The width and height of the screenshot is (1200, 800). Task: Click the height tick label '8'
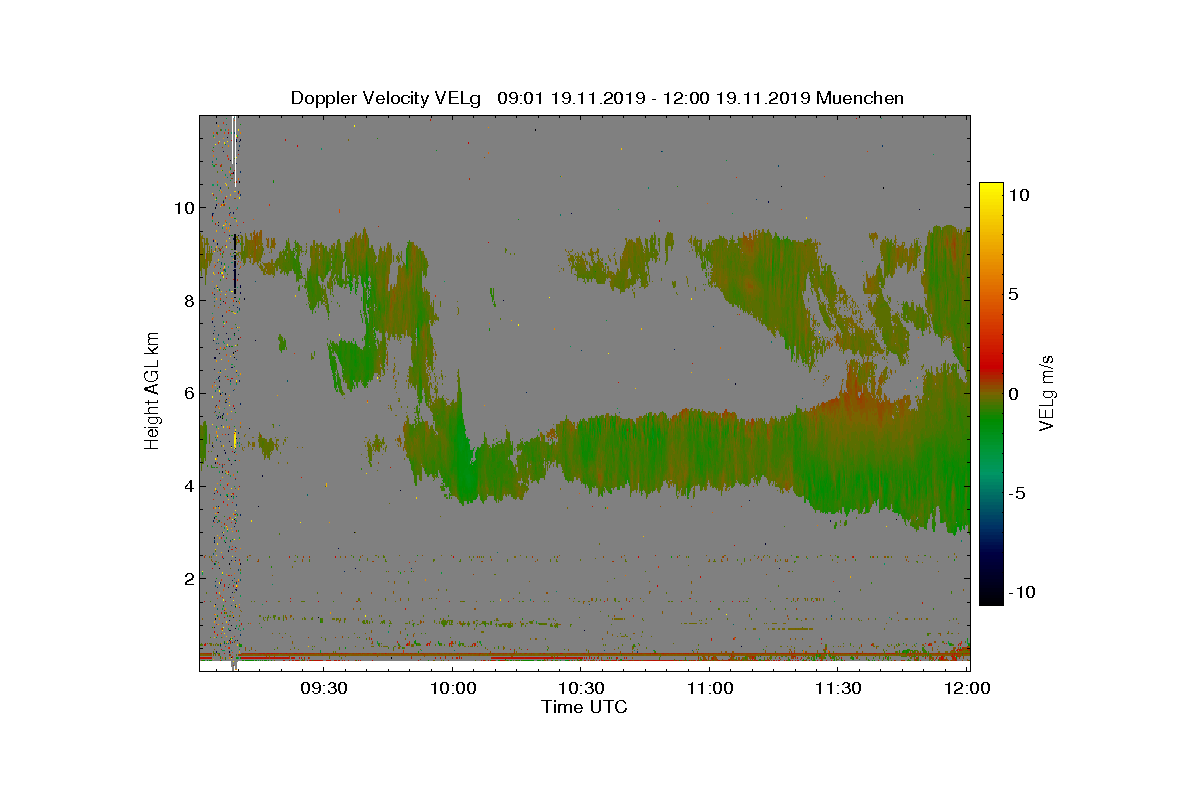(x=187, y=300)
